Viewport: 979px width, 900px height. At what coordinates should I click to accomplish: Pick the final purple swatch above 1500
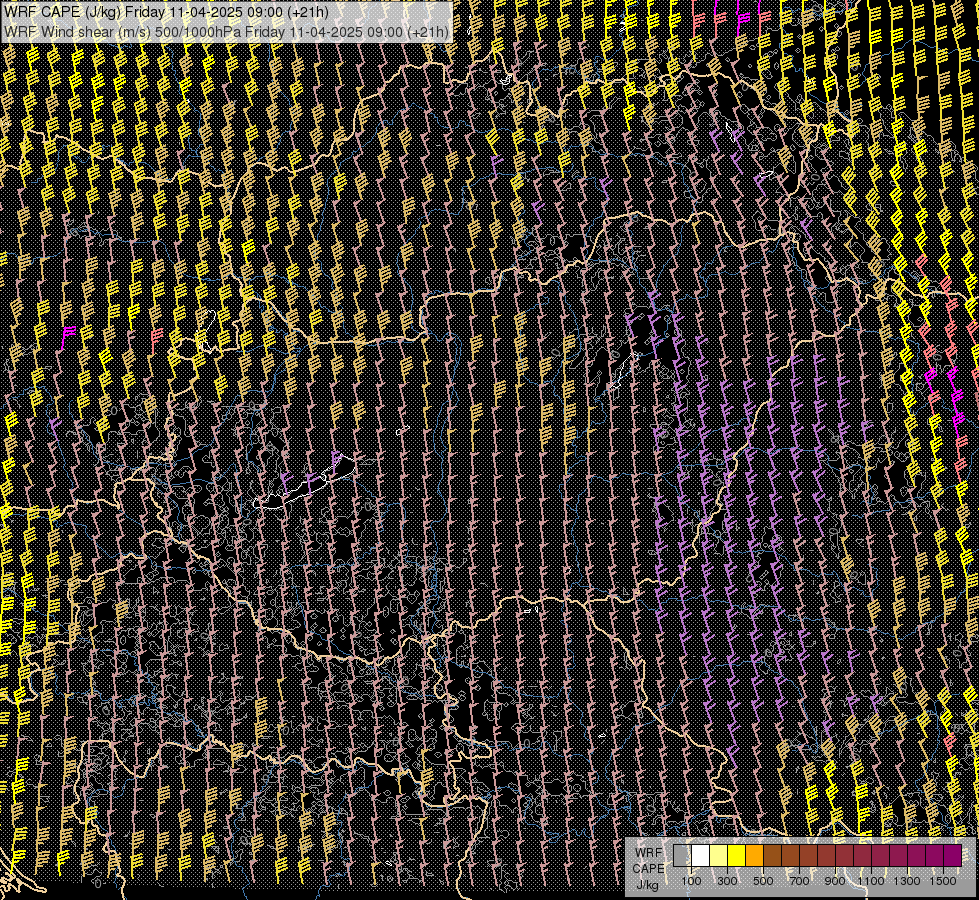coord(953,856)
